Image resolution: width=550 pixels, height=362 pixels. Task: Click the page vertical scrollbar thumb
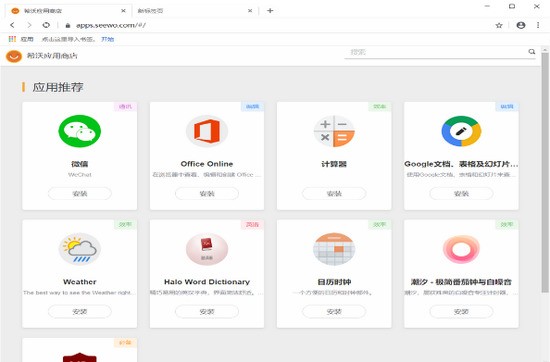click(545, 172)
